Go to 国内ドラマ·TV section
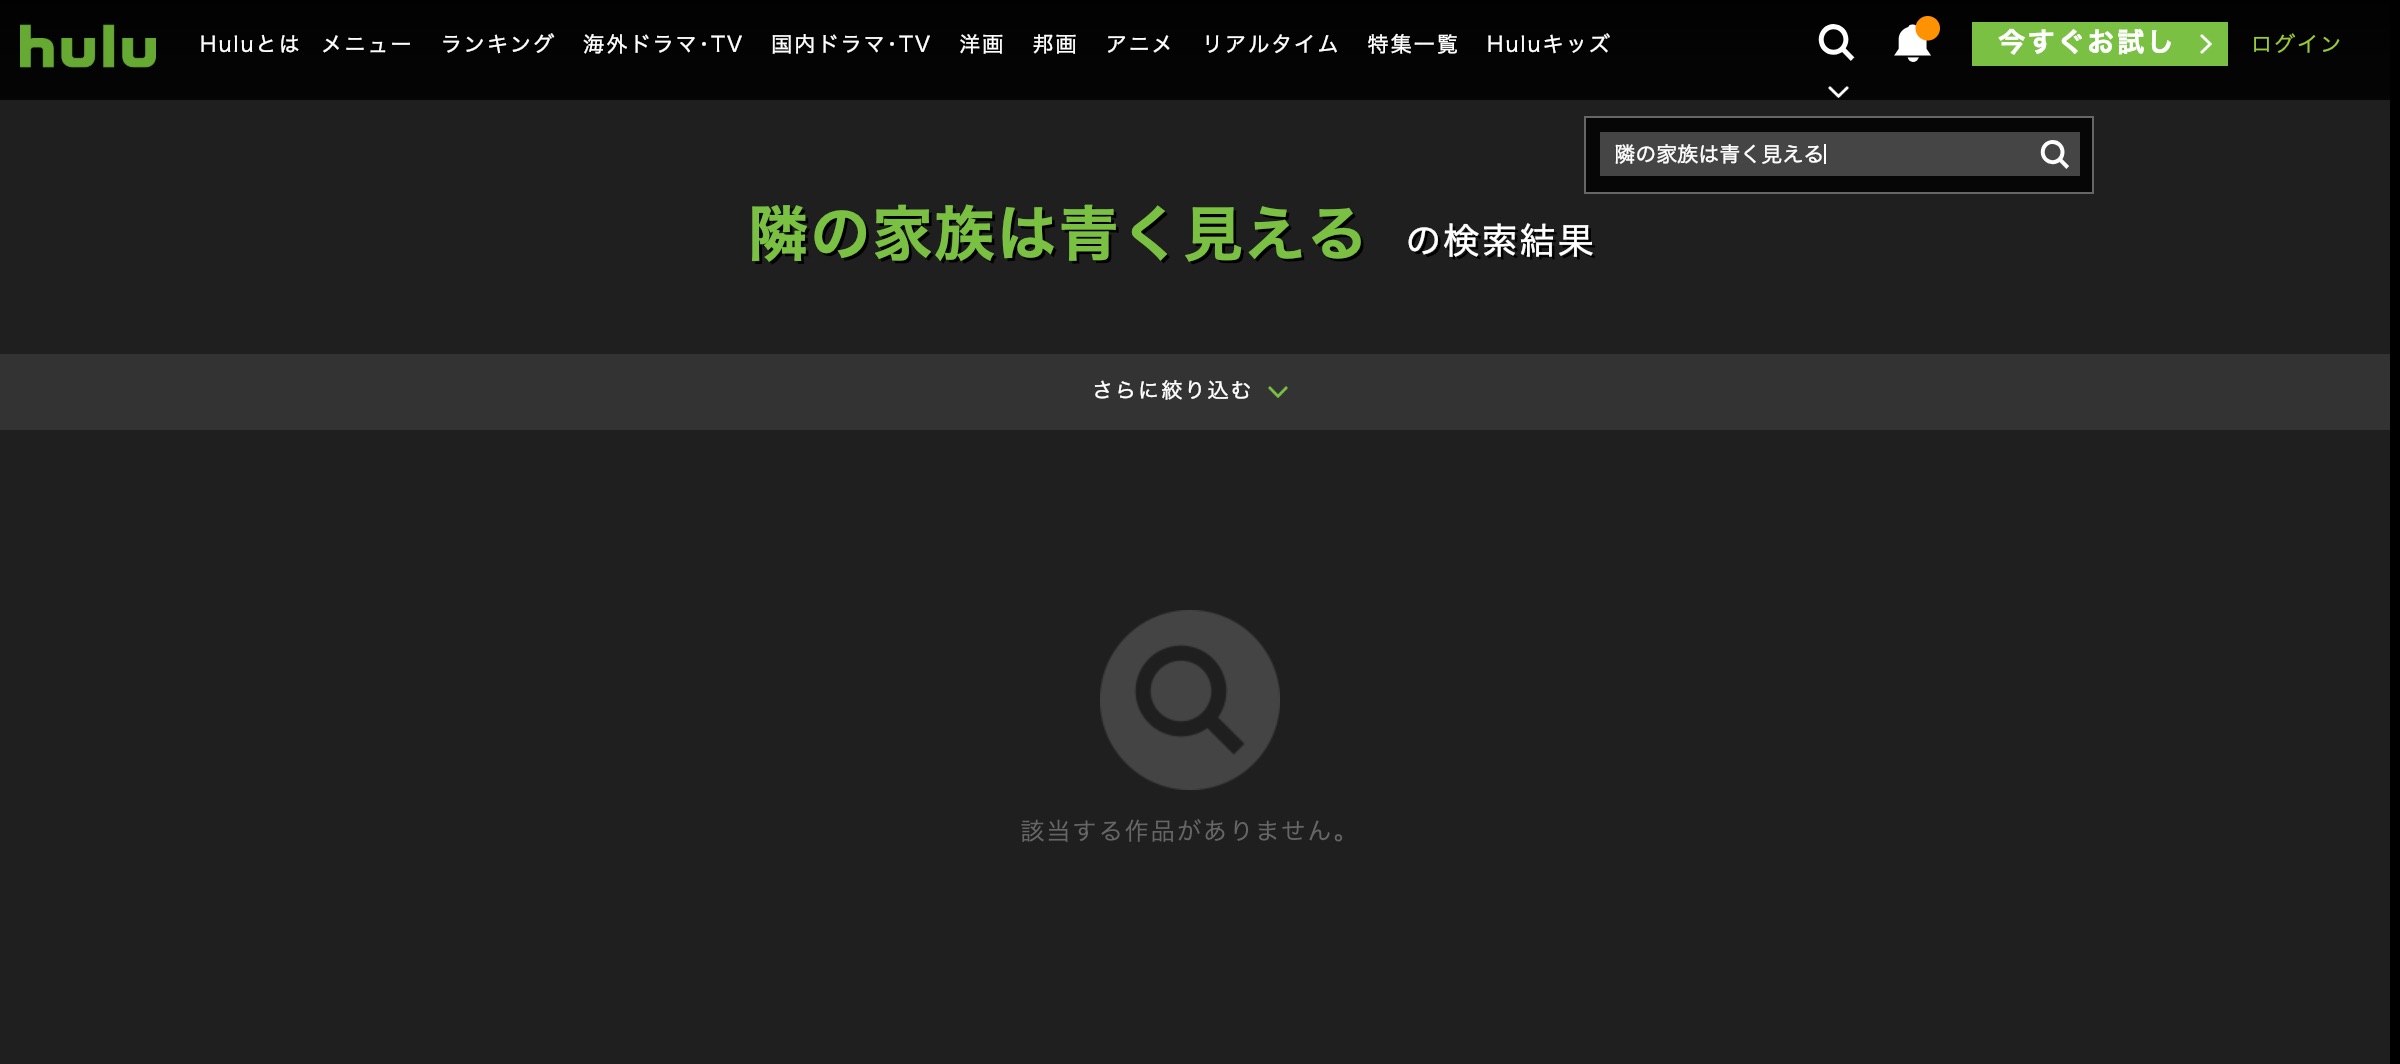The height and width of the screenshot is (1064, 2400). pos(851,44)
